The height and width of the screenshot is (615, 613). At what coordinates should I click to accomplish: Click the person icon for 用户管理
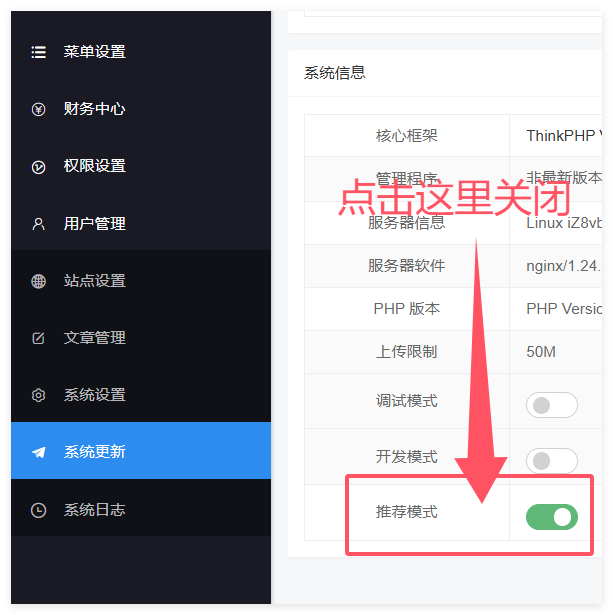[x=38, y=224]
